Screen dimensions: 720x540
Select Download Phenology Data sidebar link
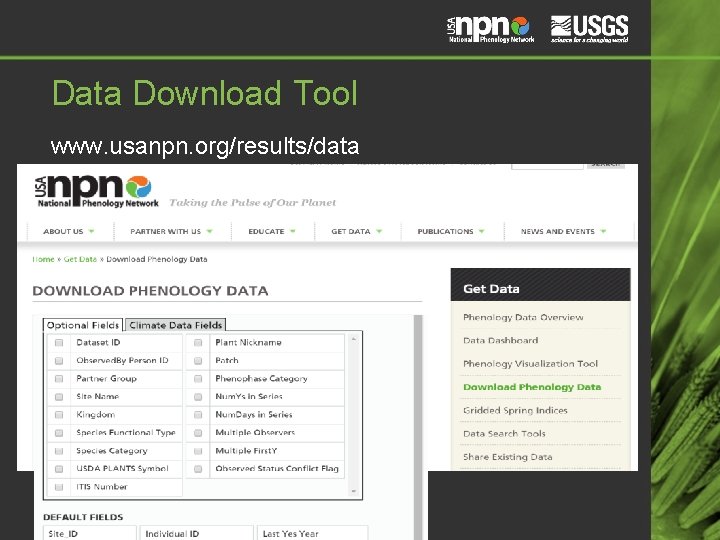[x=532, y=387]
